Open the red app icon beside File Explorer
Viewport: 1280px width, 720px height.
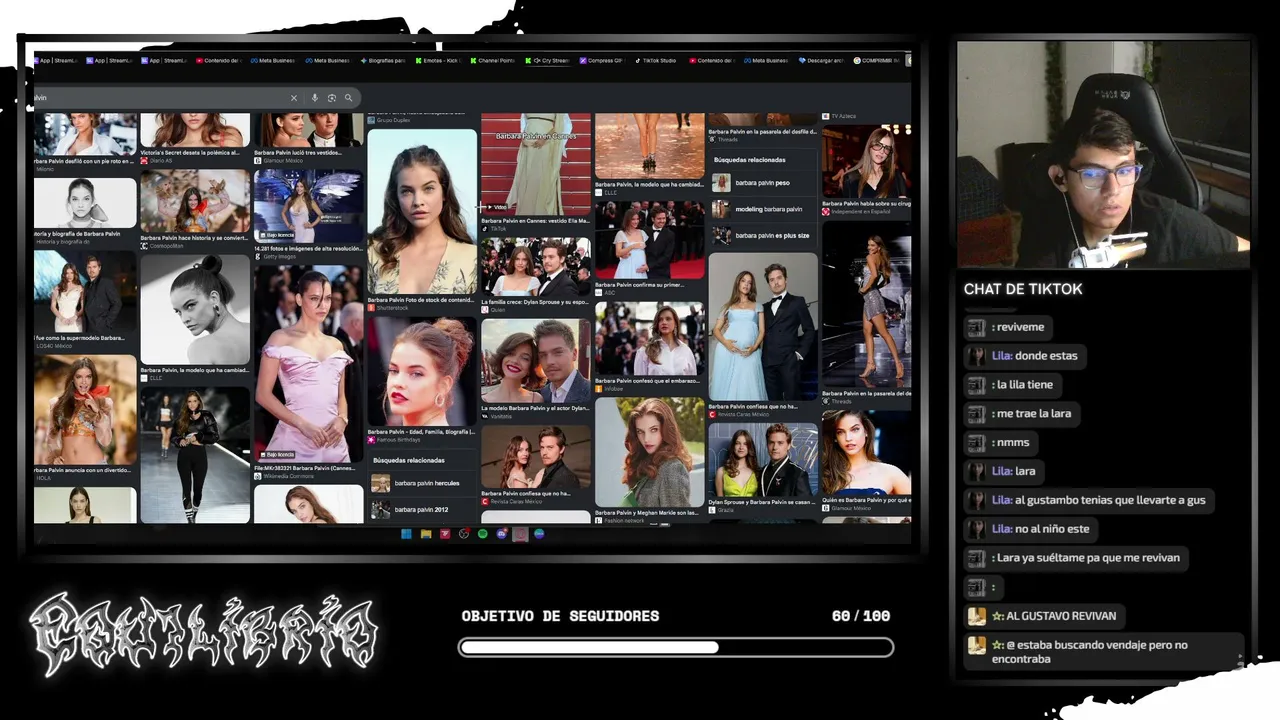tap(445, 534)
